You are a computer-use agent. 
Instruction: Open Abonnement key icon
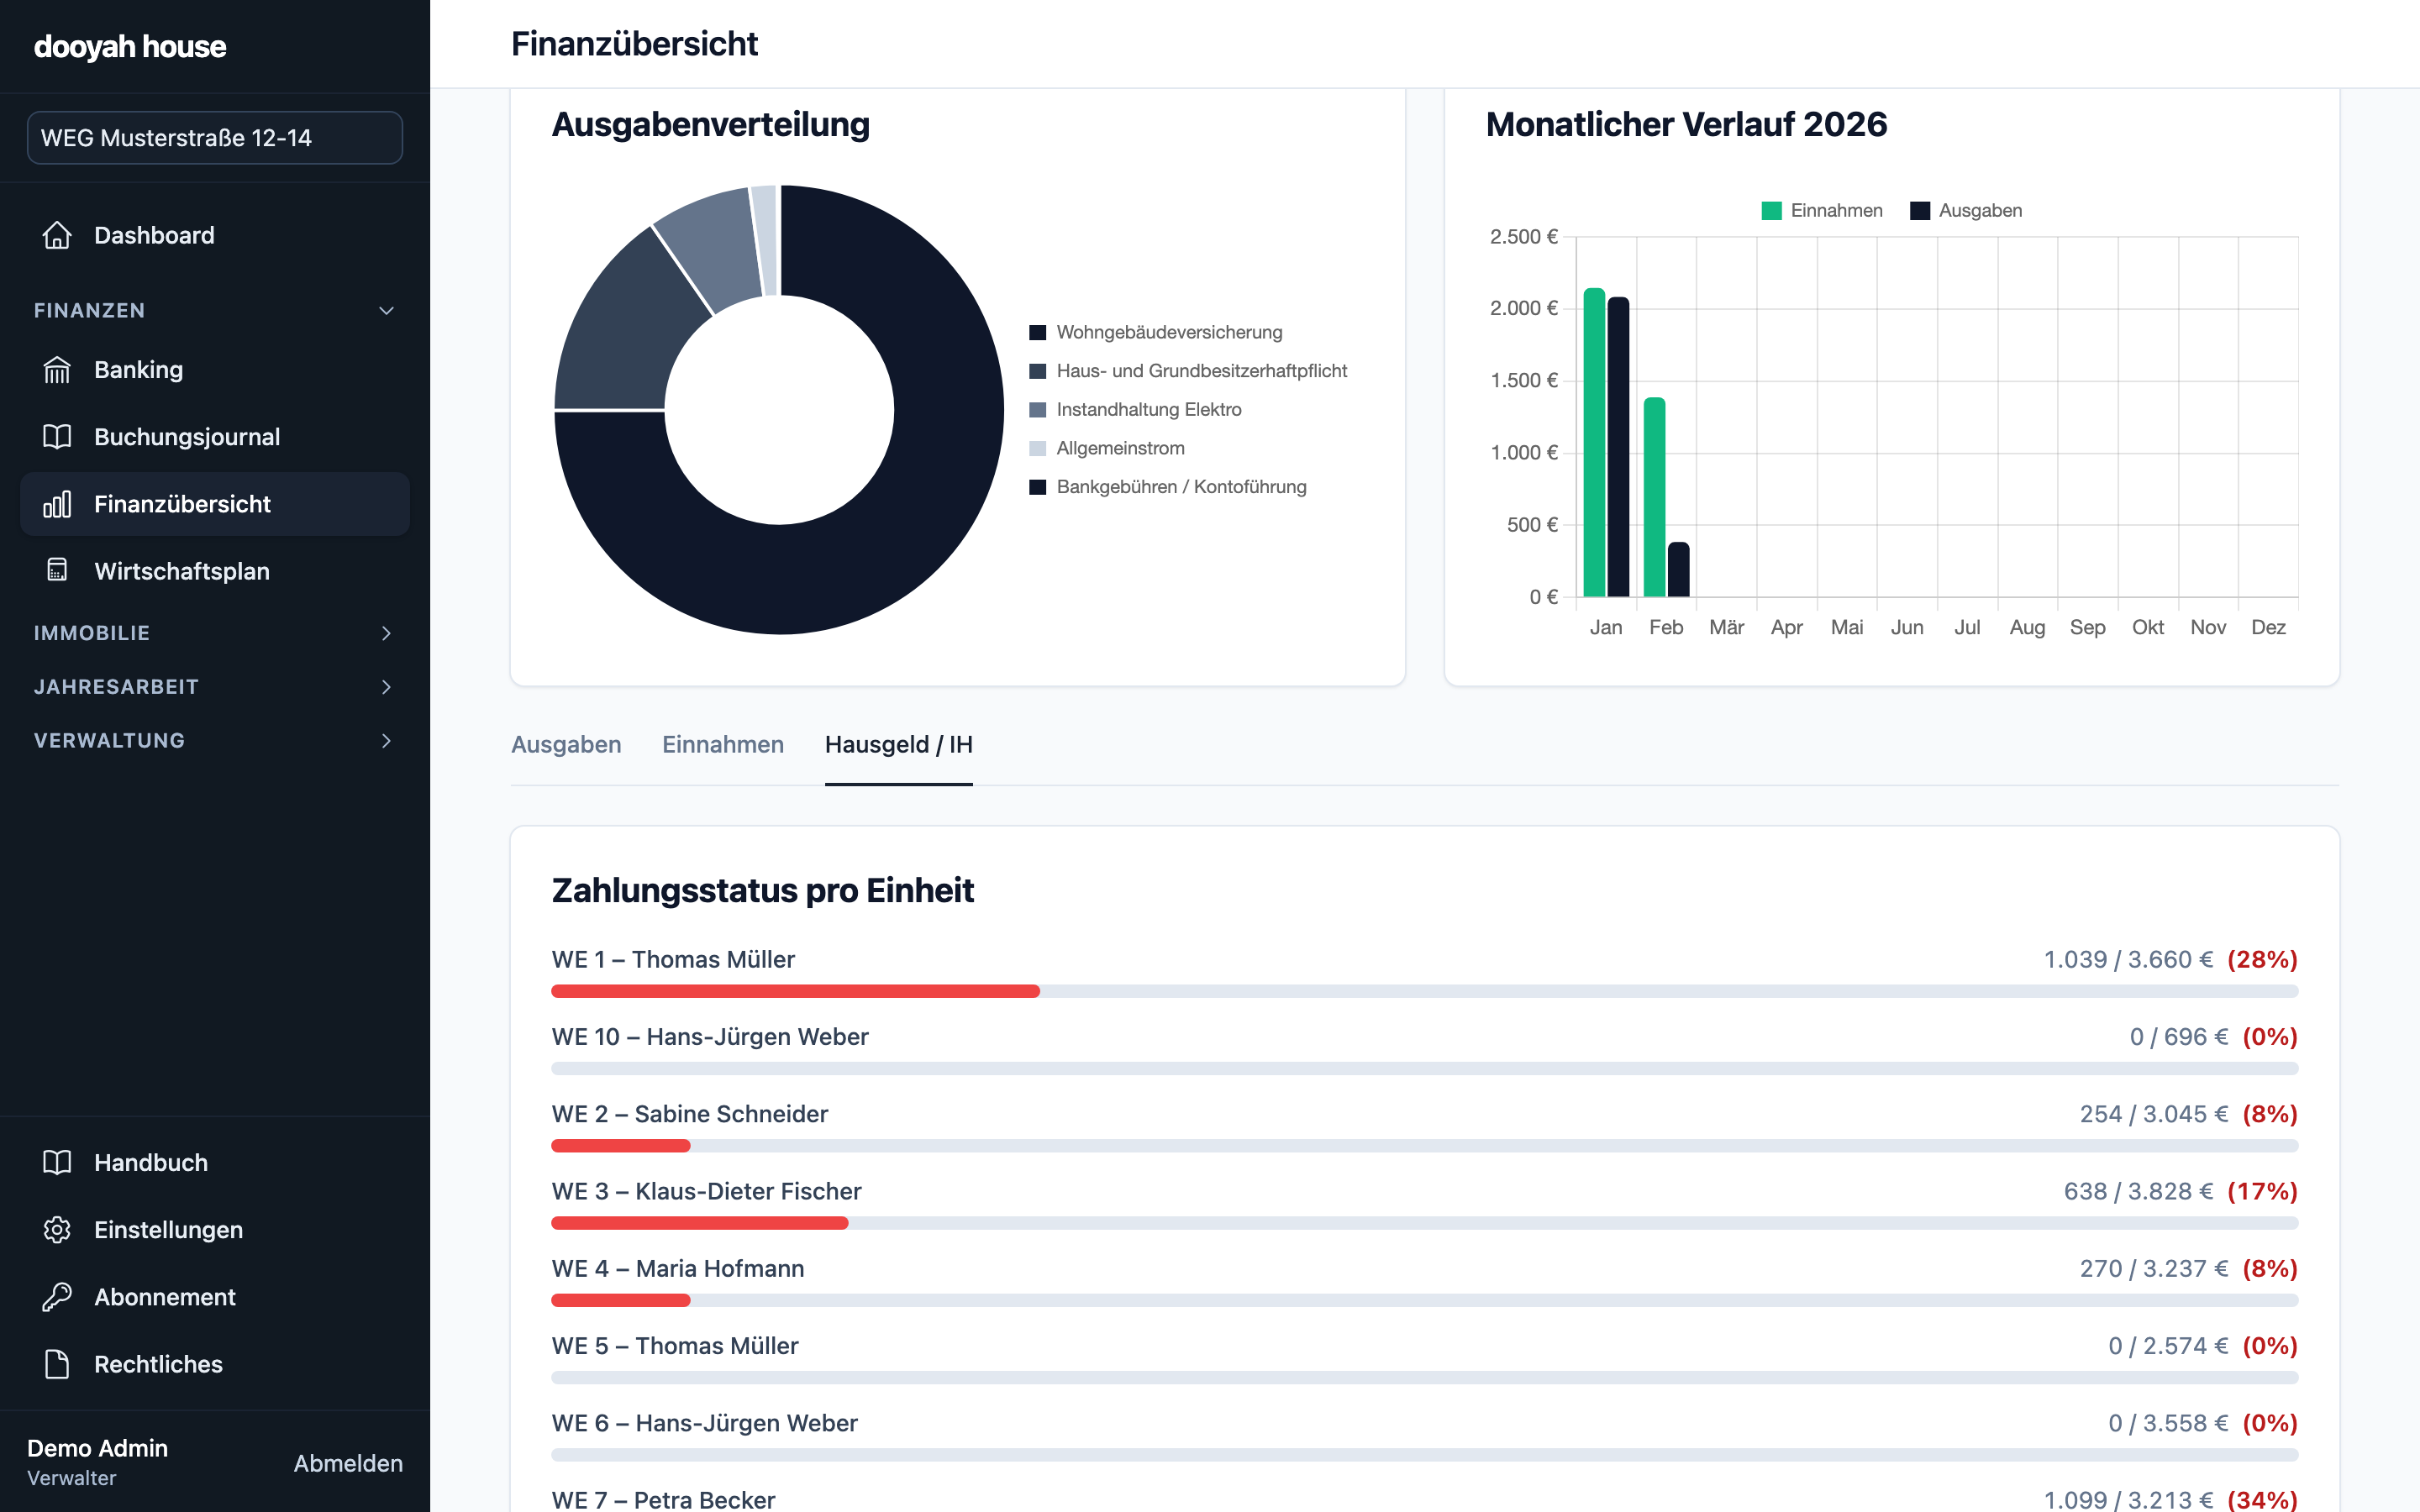pyautogui.click(x=57, y=1297)
